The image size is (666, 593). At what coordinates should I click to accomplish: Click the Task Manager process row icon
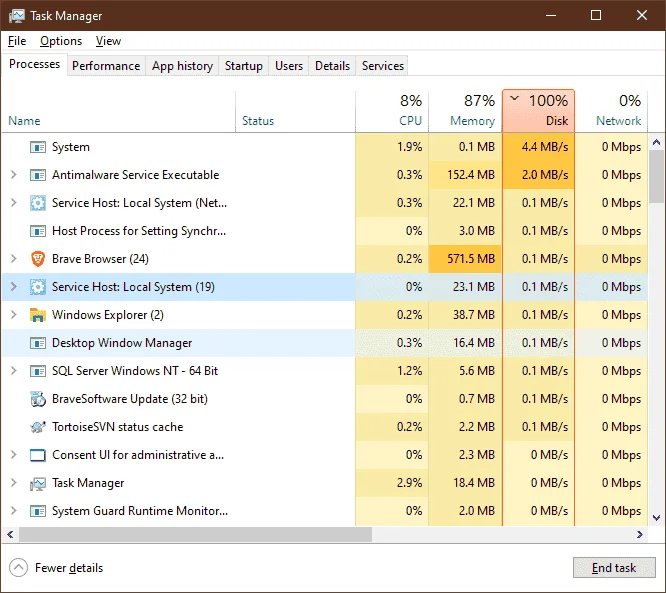[x=38, y=483]
